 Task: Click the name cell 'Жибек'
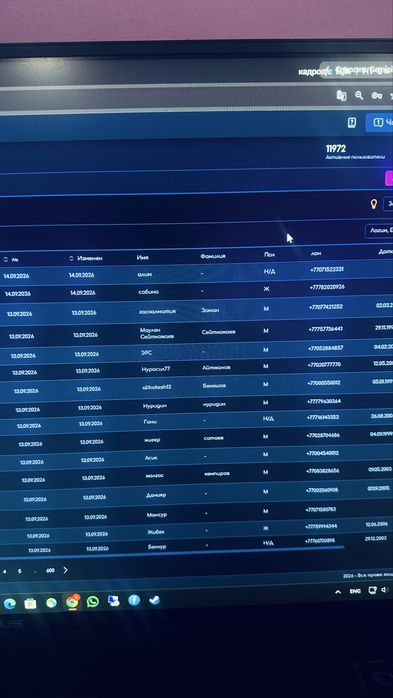tap(156, 532)
